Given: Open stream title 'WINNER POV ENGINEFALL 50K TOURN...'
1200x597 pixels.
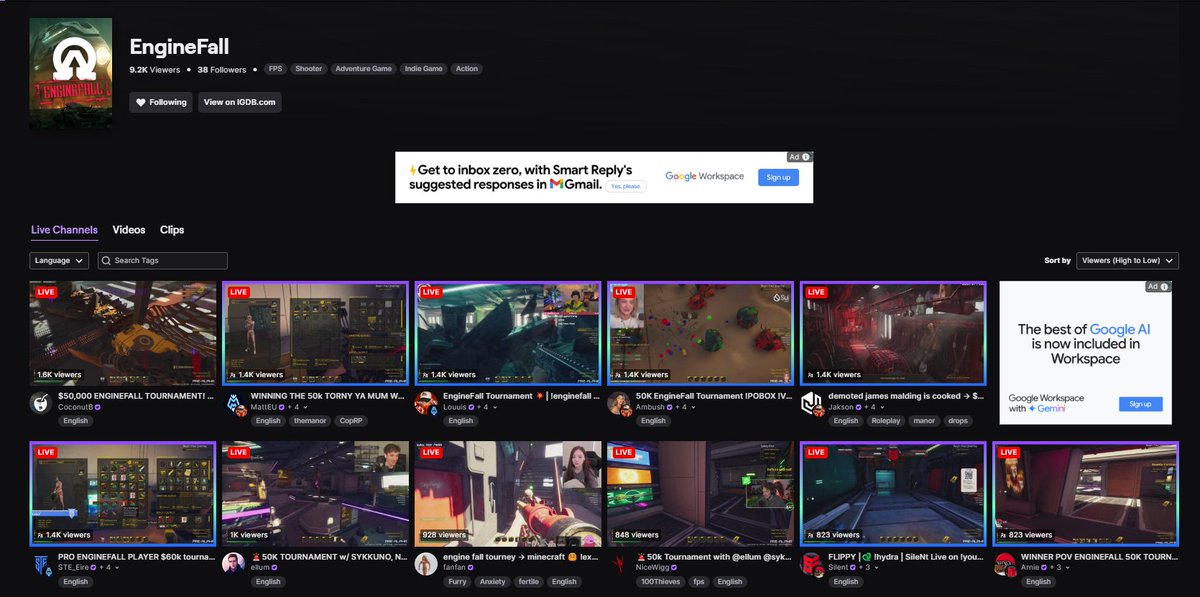Looking at the screenshot, I should point(1099,556).
